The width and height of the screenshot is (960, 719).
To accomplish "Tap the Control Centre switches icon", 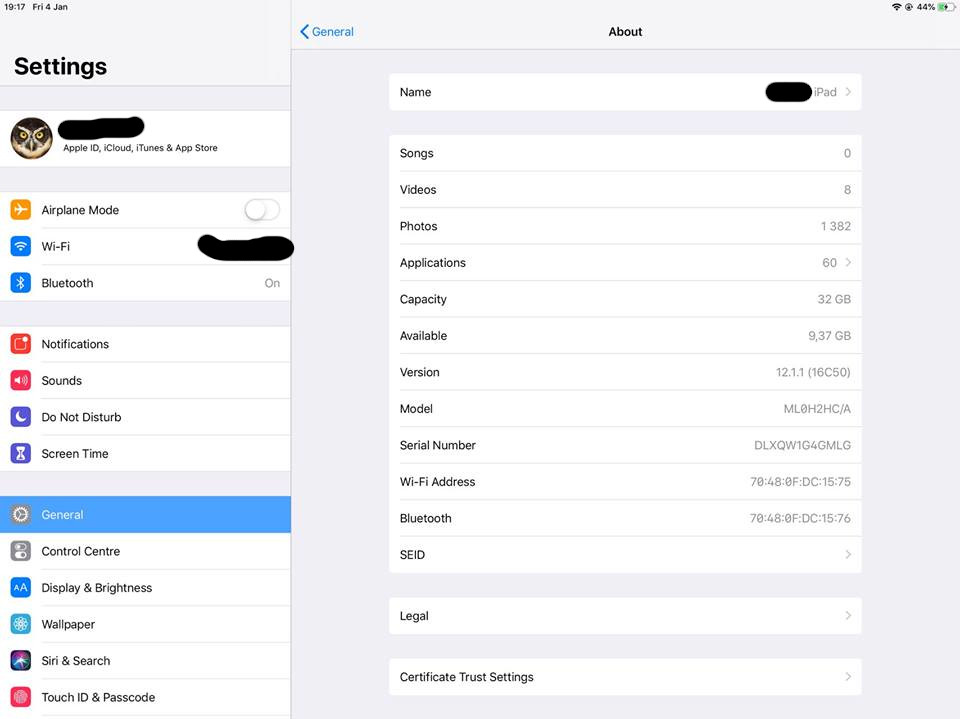I will (x=20, y=551).
